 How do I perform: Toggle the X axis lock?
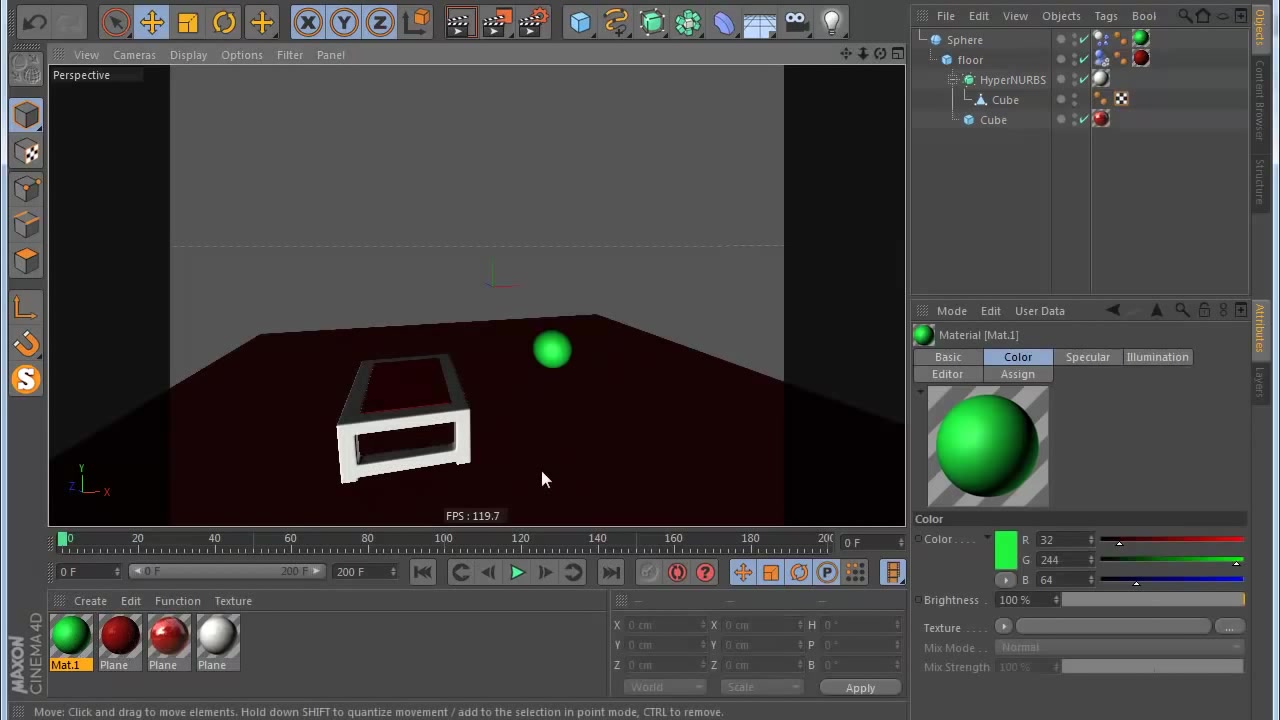(x=308, y=22)
